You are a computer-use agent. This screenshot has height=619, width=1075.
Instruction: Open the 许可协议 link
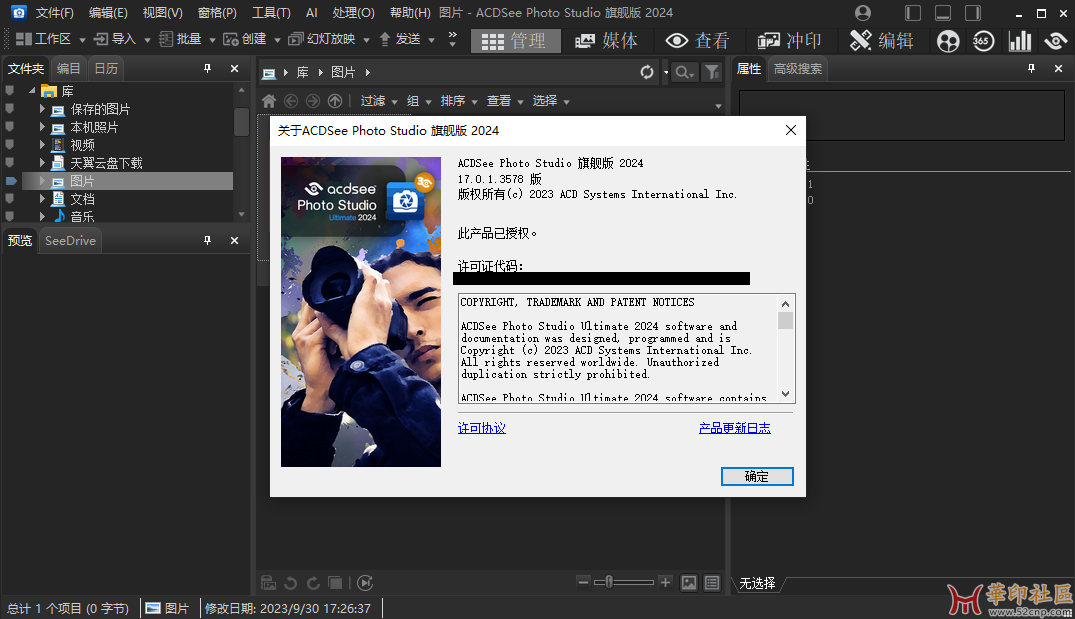pos(481,428)
